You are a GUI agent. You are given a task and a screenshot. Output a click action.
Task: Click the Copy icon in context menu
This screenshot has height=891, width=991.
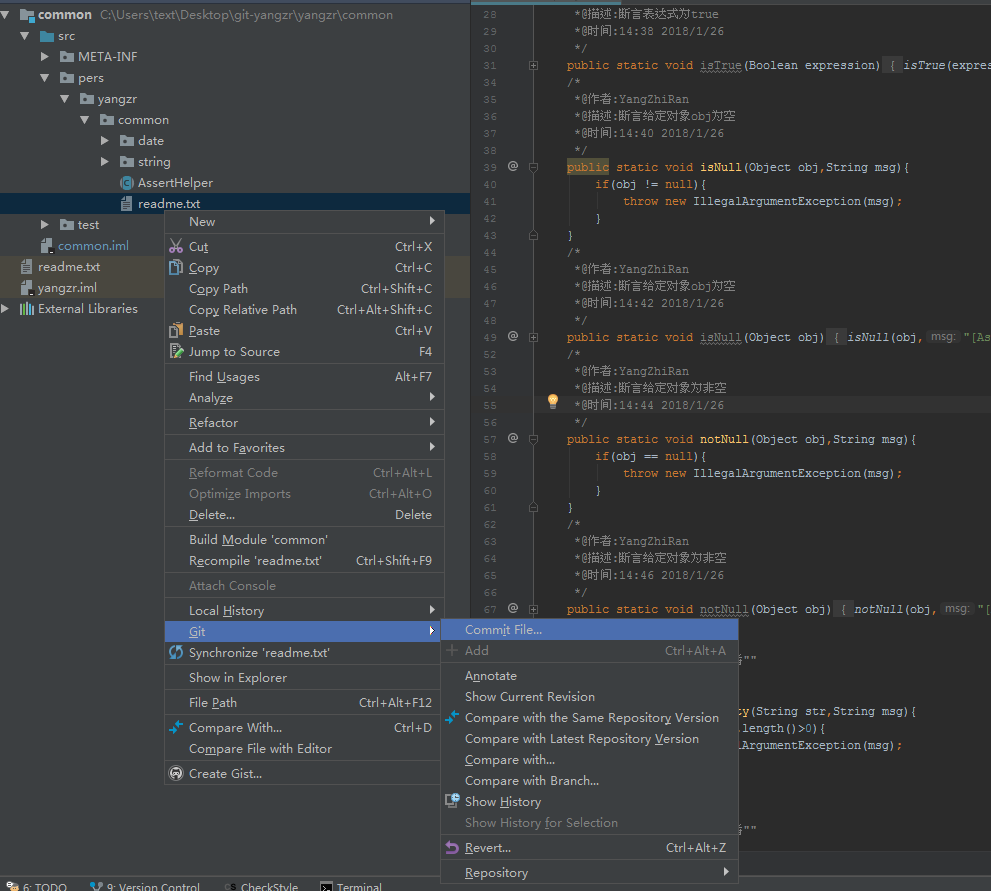pyautogui.click(x=176, y=267)
